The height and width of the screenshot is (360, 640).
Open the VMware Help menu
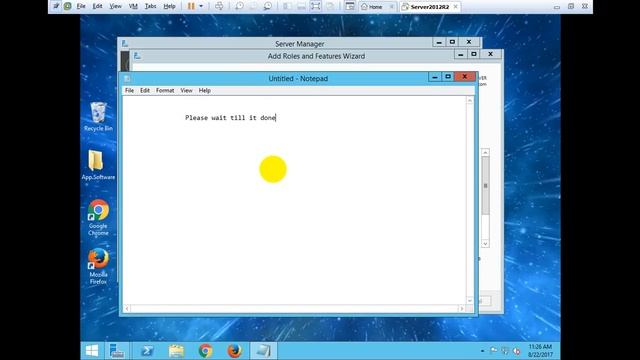coord(169,6)
